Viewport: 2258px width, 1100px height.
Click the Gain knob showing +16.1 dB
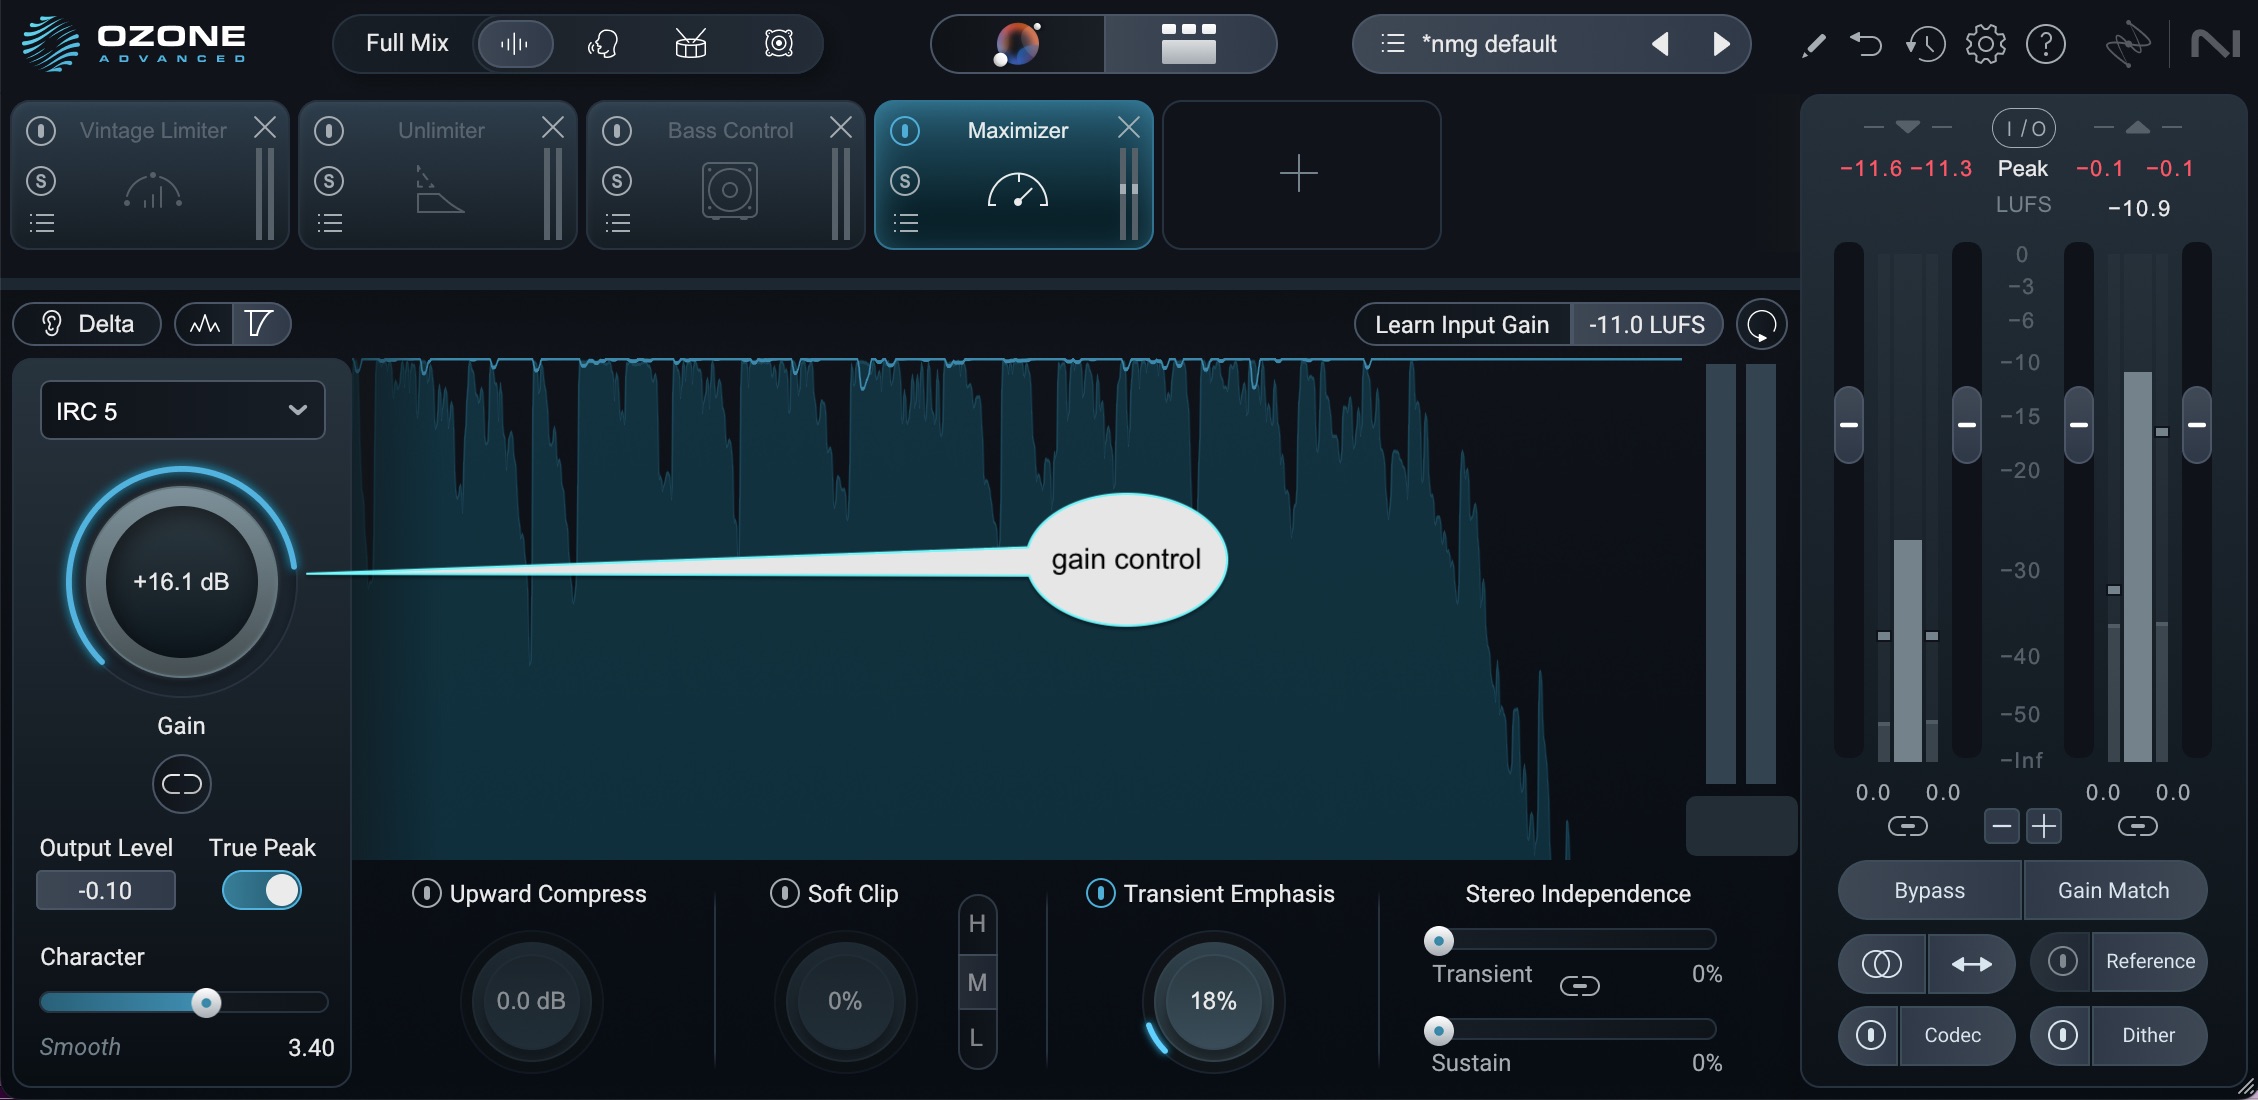coord(182,581)
